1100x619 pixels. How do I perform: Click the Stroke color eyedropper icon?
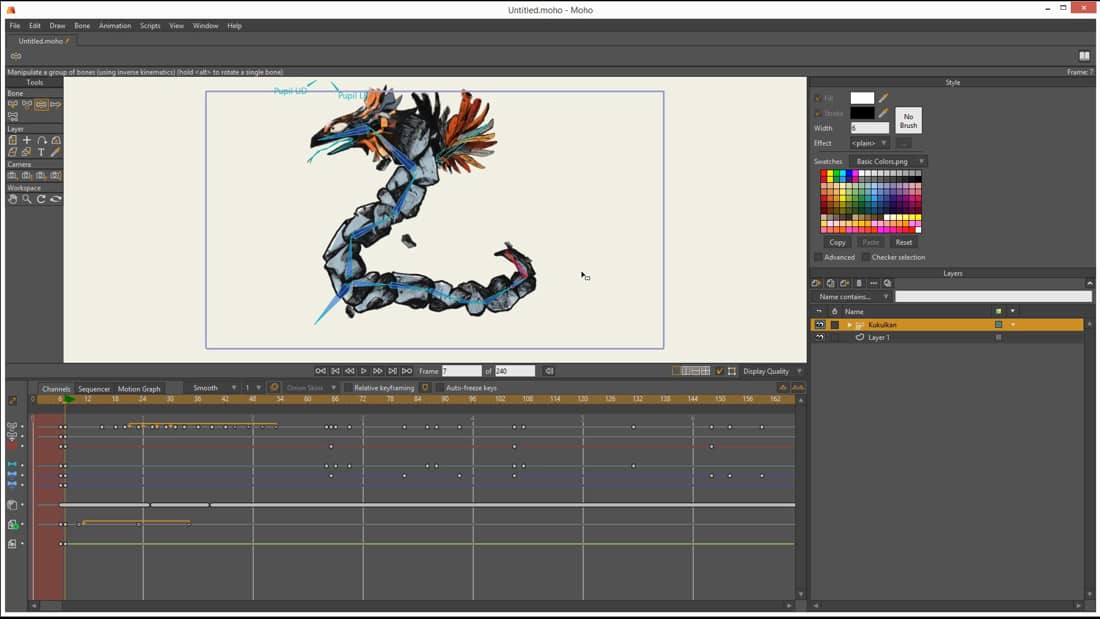pos(883,113)
